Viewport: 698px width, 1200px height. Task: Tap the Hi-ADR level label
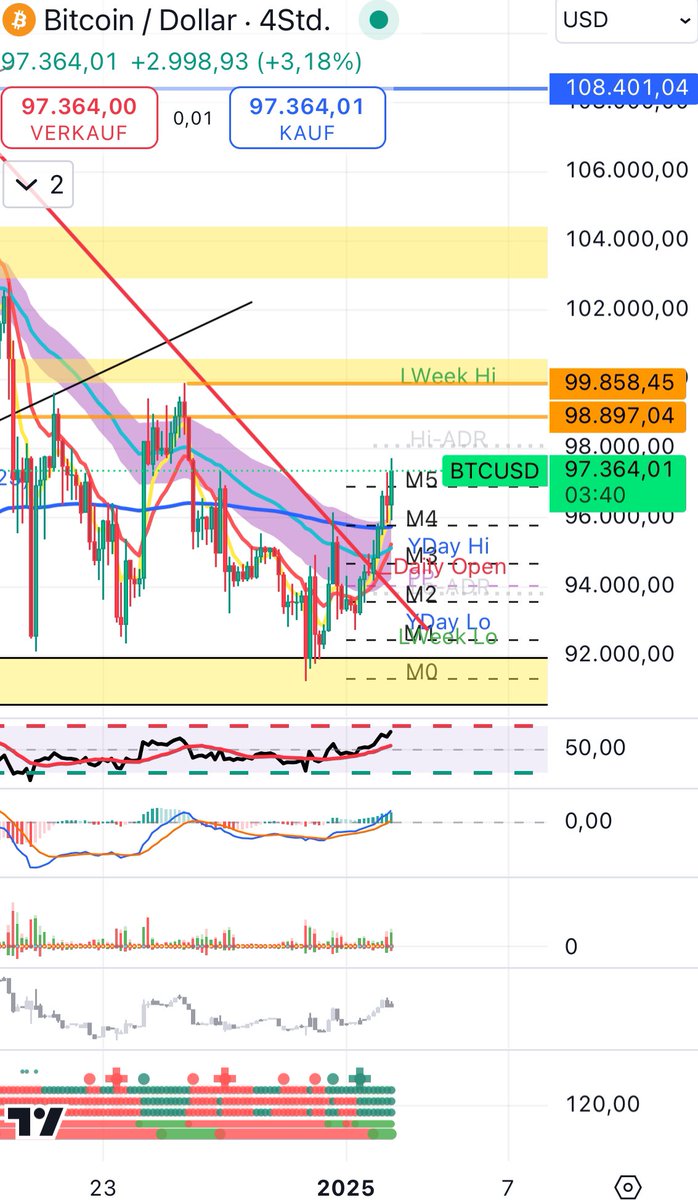coord(448,439)
